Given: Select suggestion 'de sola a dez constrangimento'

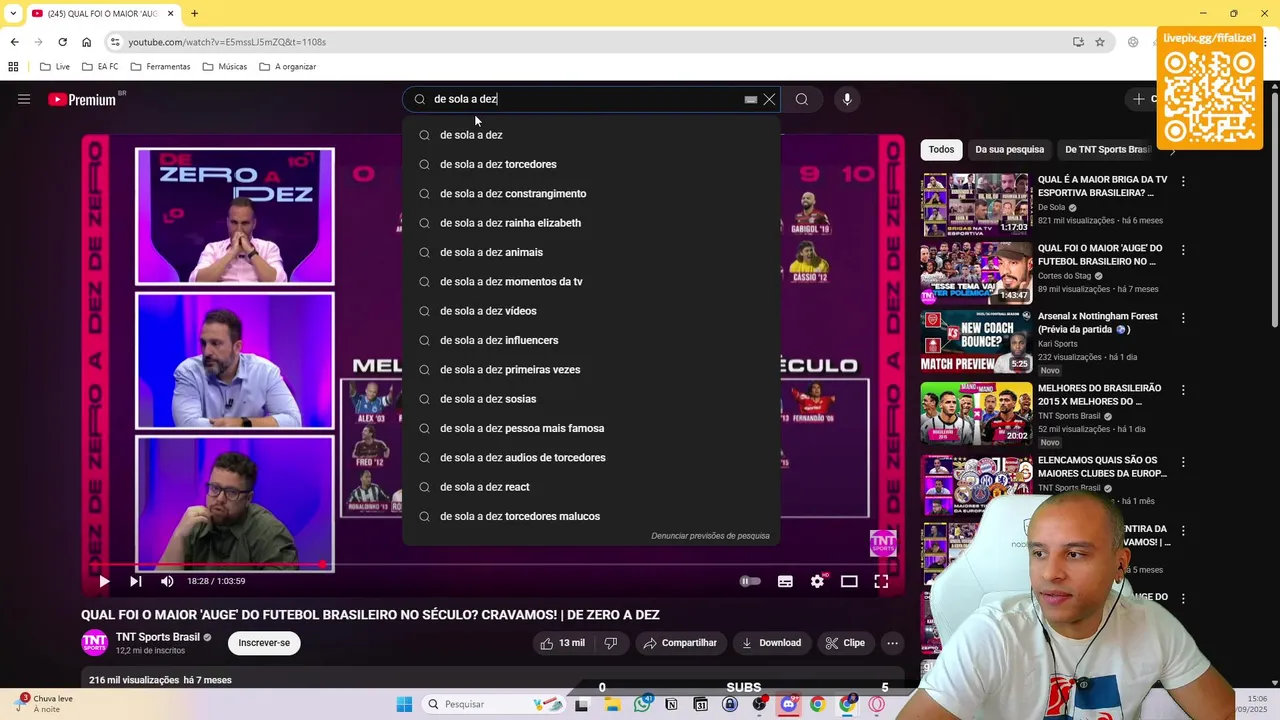Looking at the screenshot, I should pos(591,194).
